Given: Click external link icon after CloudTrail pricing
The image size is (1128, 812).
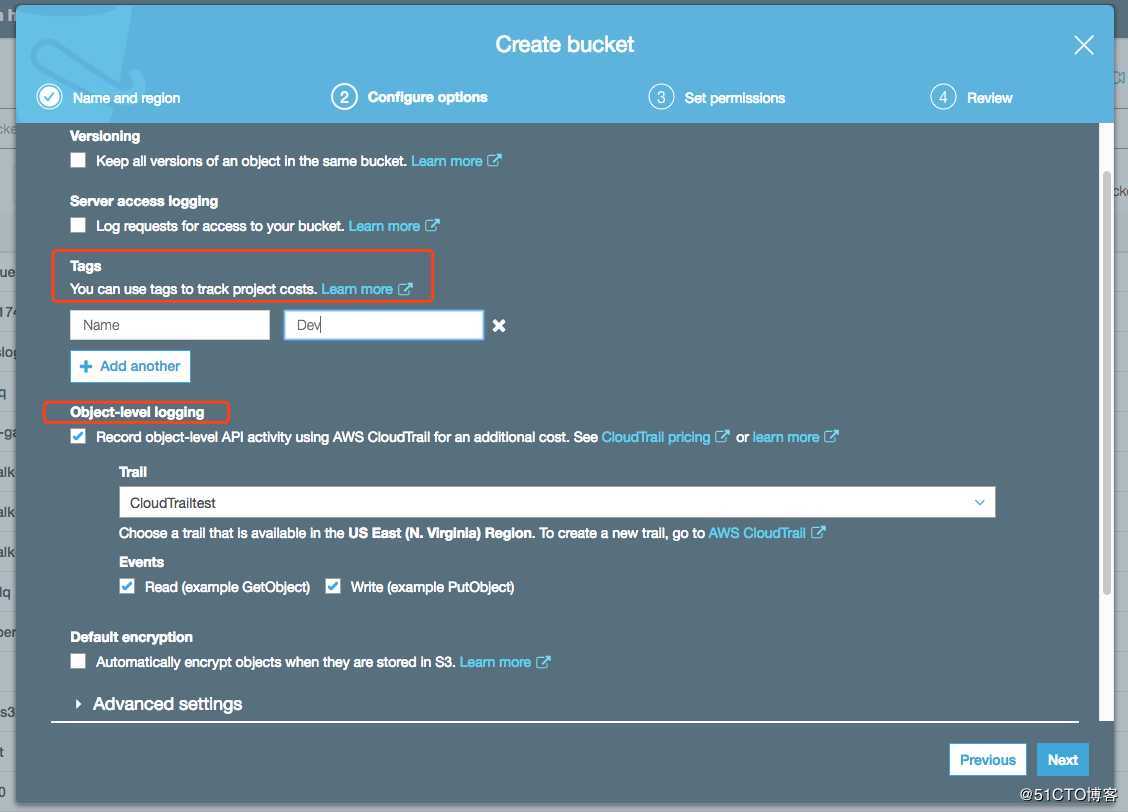Looking at the screenshot, I should point(722,437).
